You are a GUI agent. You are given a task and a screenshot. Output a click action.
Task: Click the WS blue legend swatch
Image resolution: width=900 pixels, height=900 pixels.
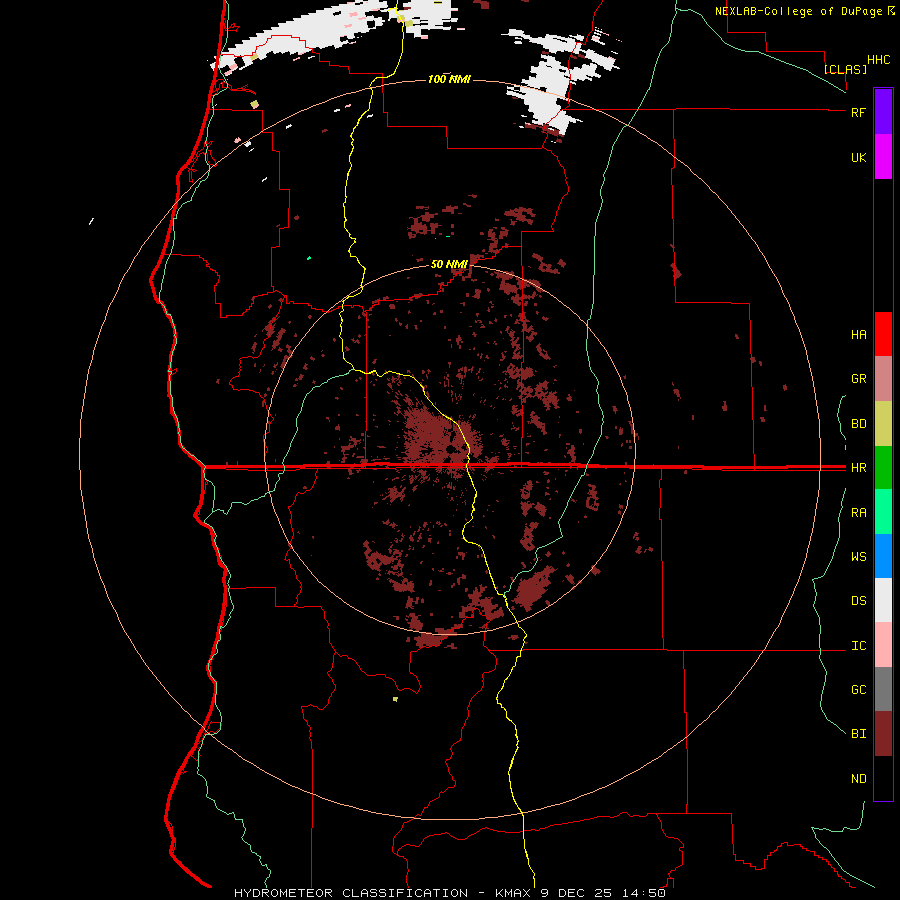tap(883, 556)
